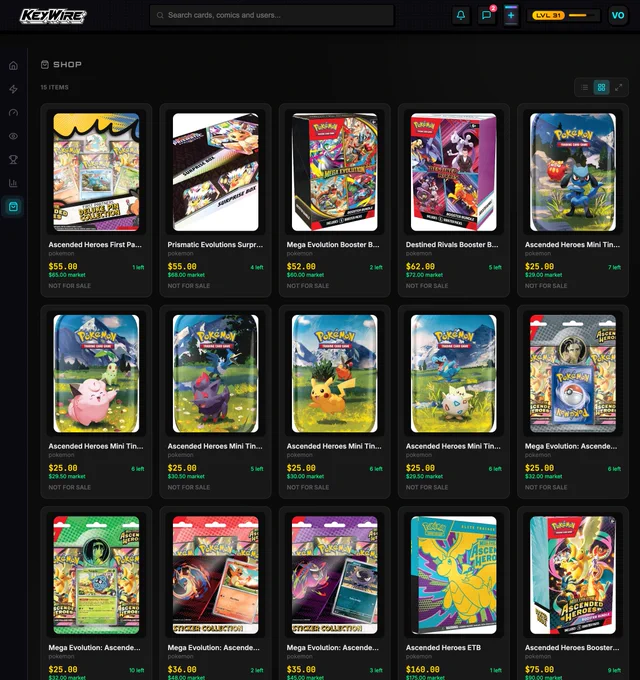
Task: Open the Gastly Sticker Collection image
Action: (335, 575)
